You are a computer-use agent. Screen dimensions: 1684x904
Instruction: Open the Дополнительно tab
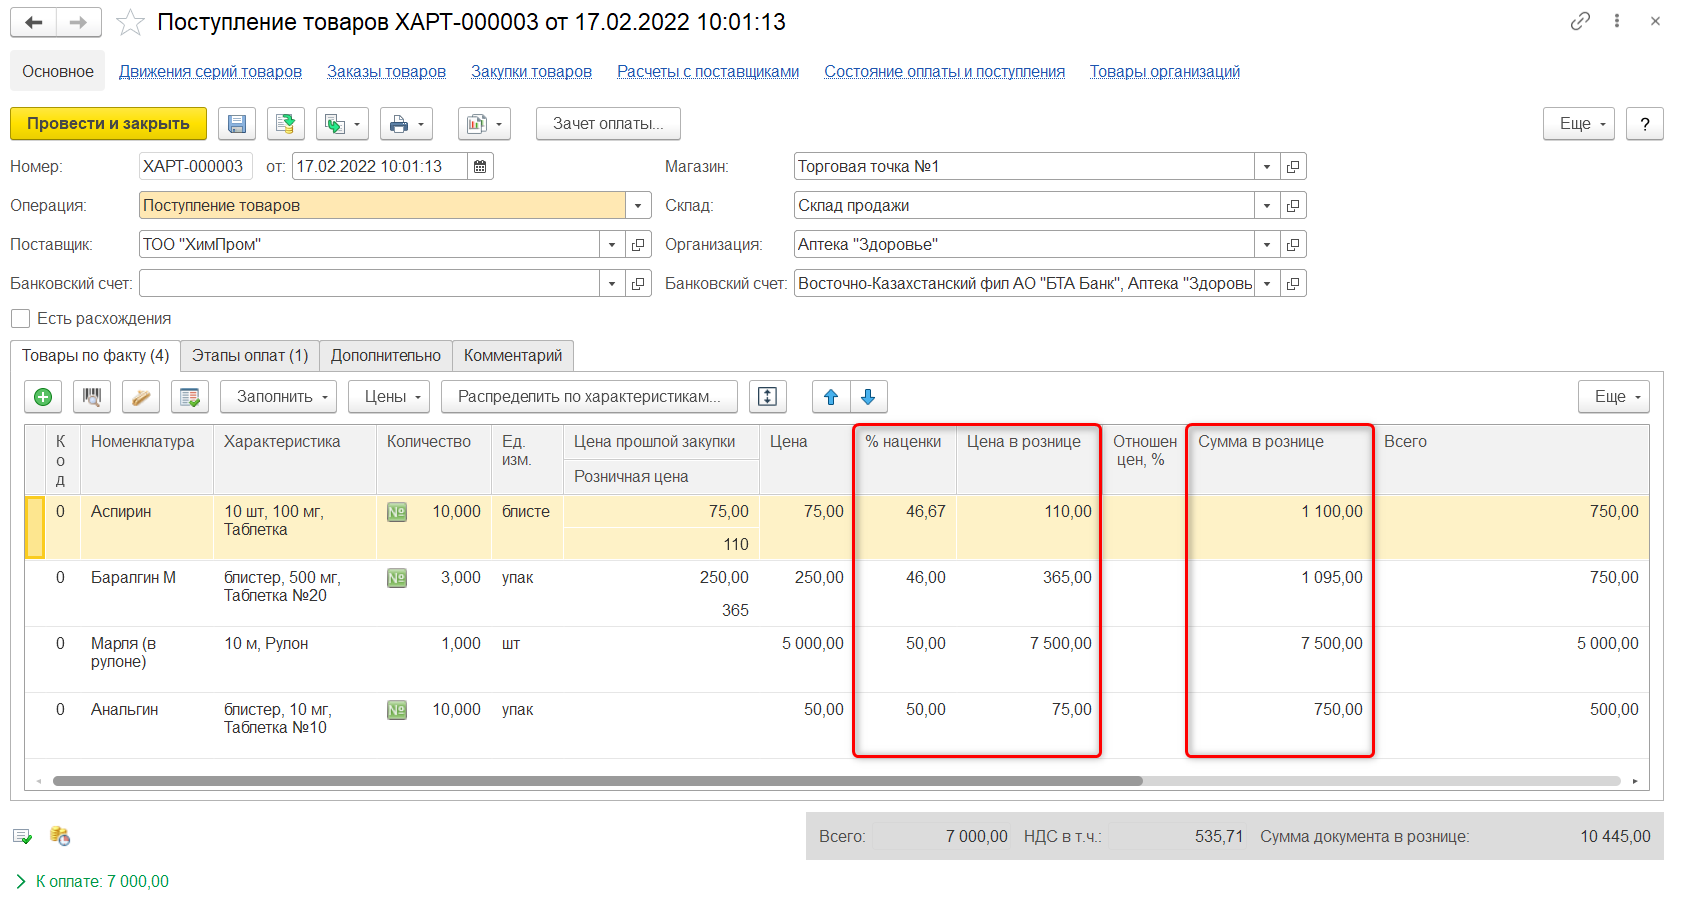(x=385, y=356)
